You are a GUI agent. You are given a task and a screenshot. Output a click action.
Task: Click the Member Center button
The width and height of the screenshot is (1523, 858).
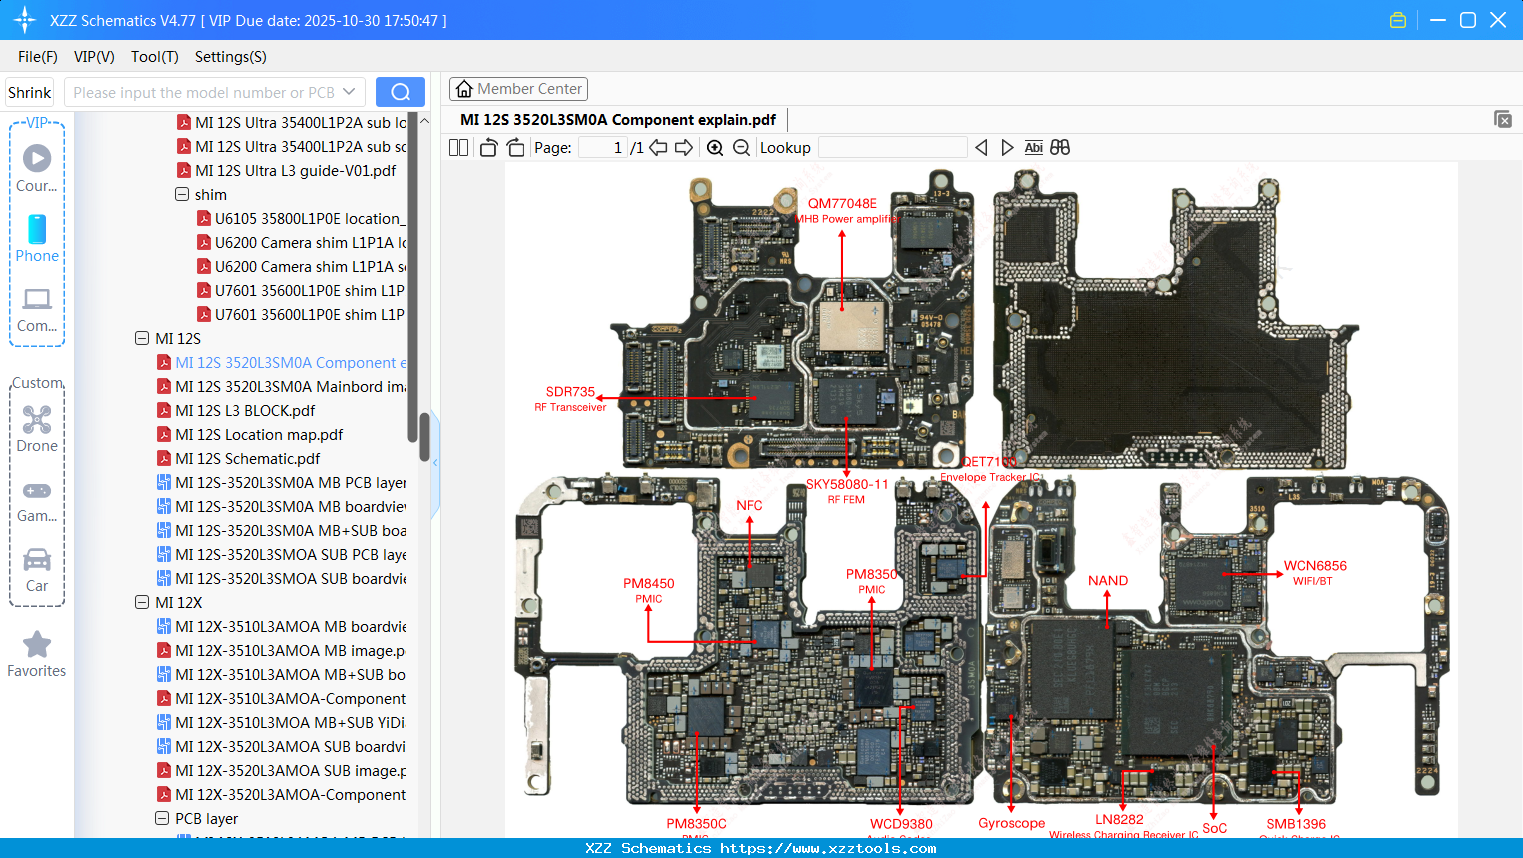518,89
